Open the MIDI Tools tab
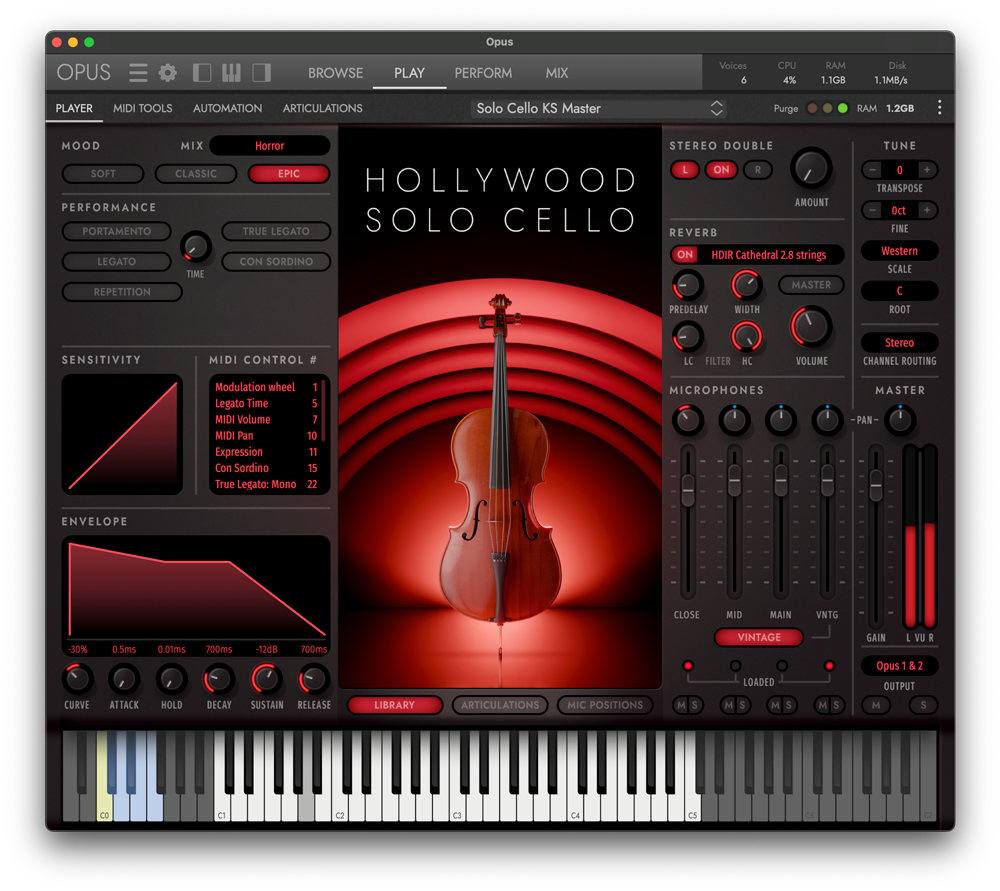The image size is (1000, 891). tap(142, 108)
